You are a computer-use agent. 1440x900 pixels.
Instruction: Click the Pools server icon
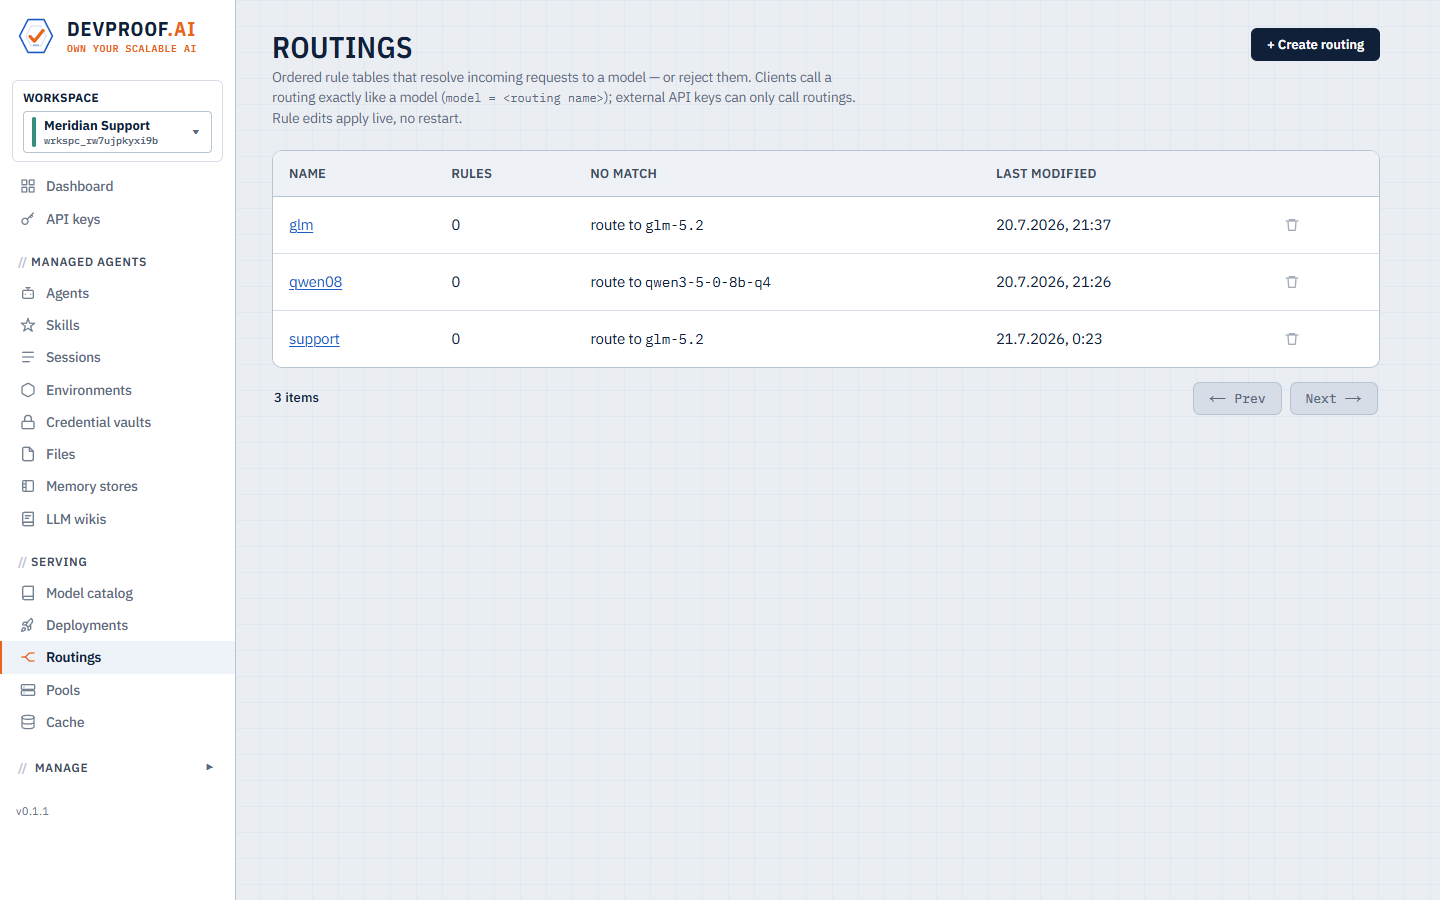[x=28, y=690]
